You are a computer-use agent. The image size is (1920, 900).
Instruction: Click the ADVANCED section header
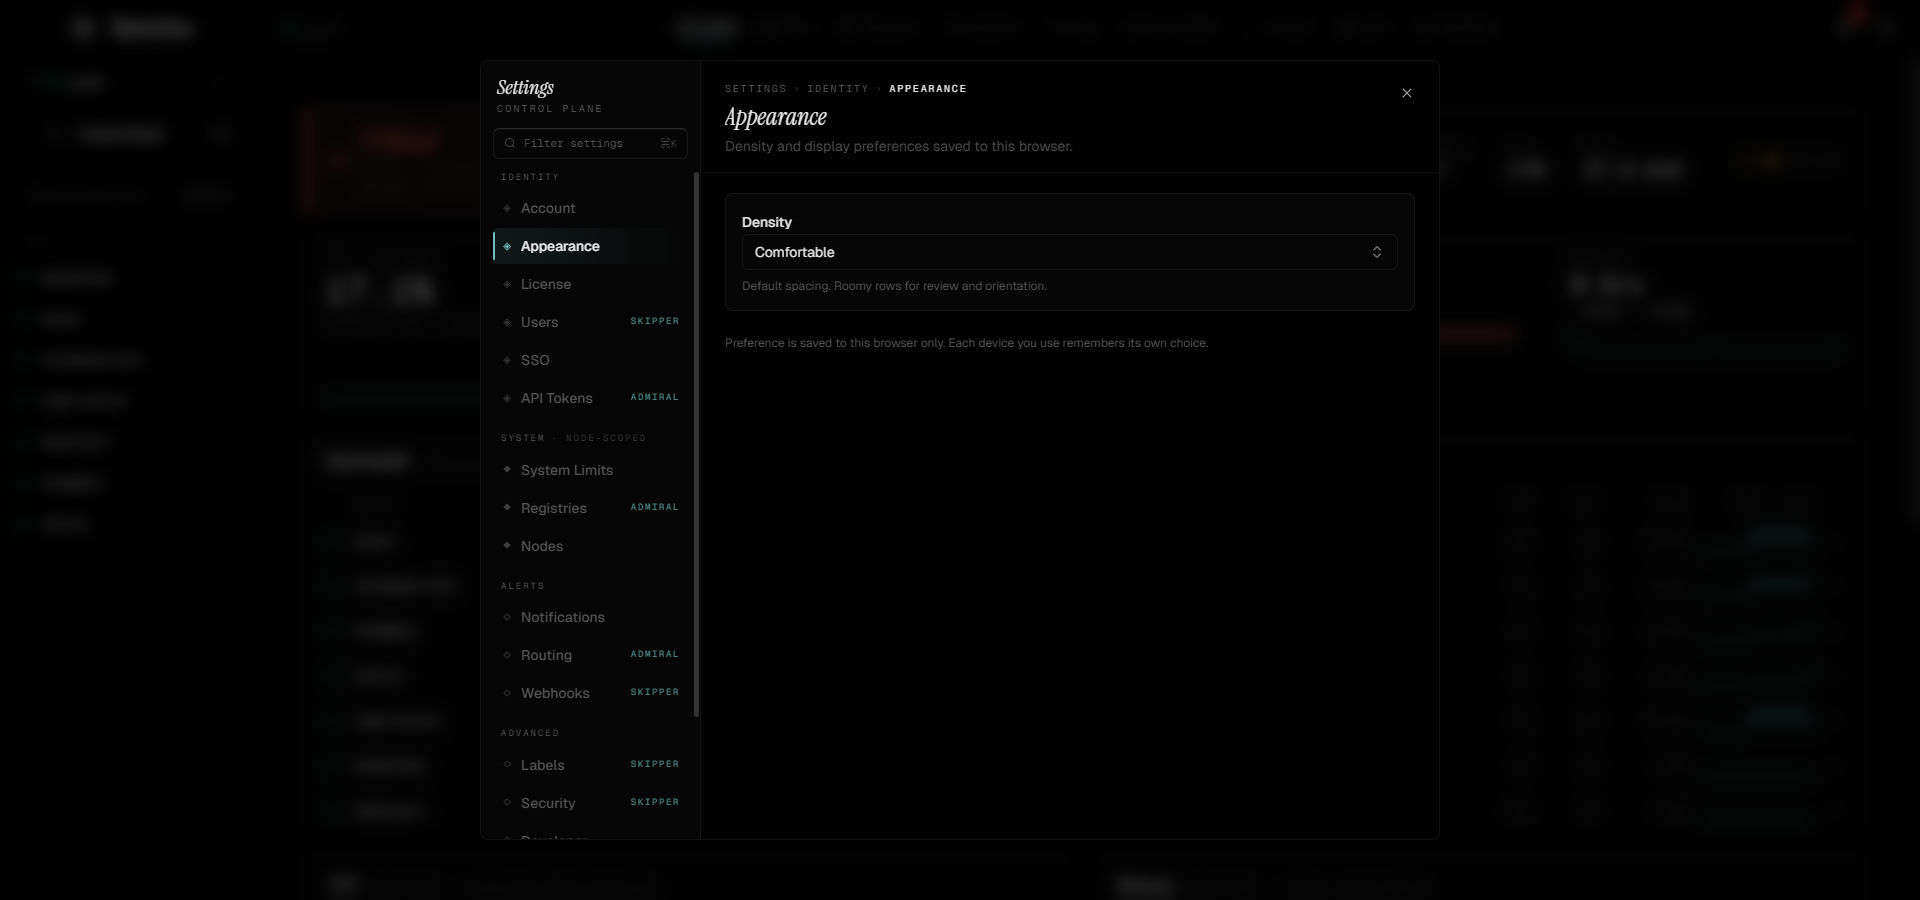(x=530, y=733)
